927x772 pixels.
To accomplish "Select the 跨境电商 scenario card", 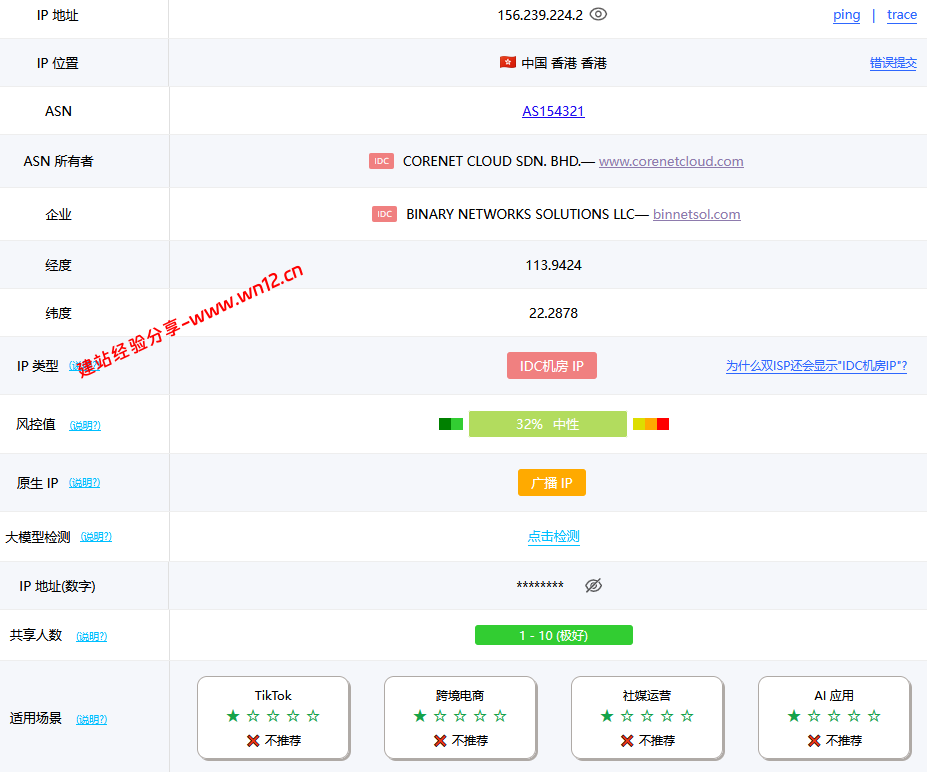I will [x=460, y=718].
